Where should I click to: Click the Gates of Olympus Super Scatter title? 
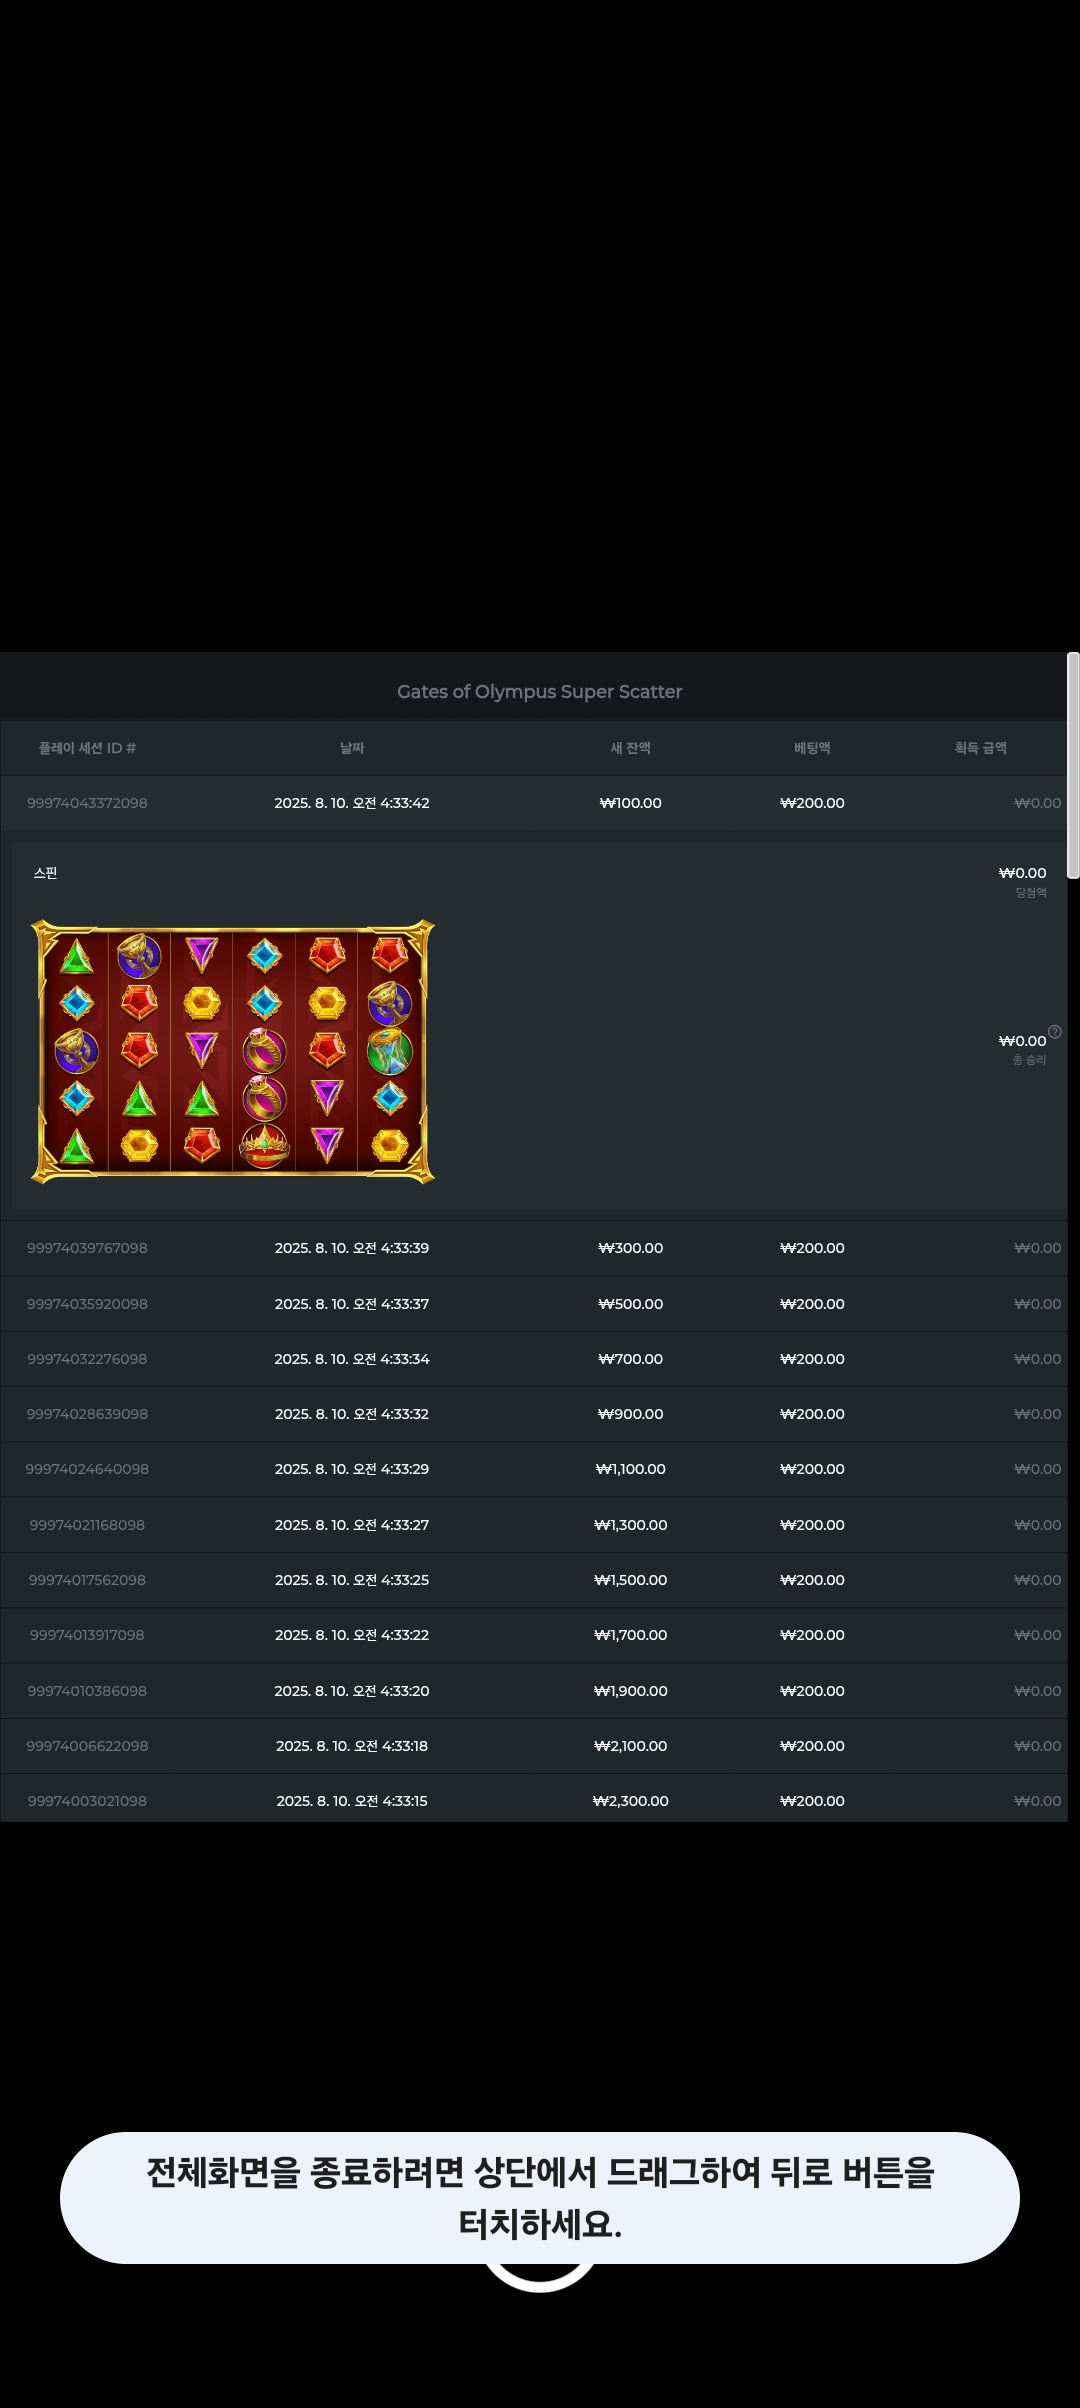click(x=540, y=692)
